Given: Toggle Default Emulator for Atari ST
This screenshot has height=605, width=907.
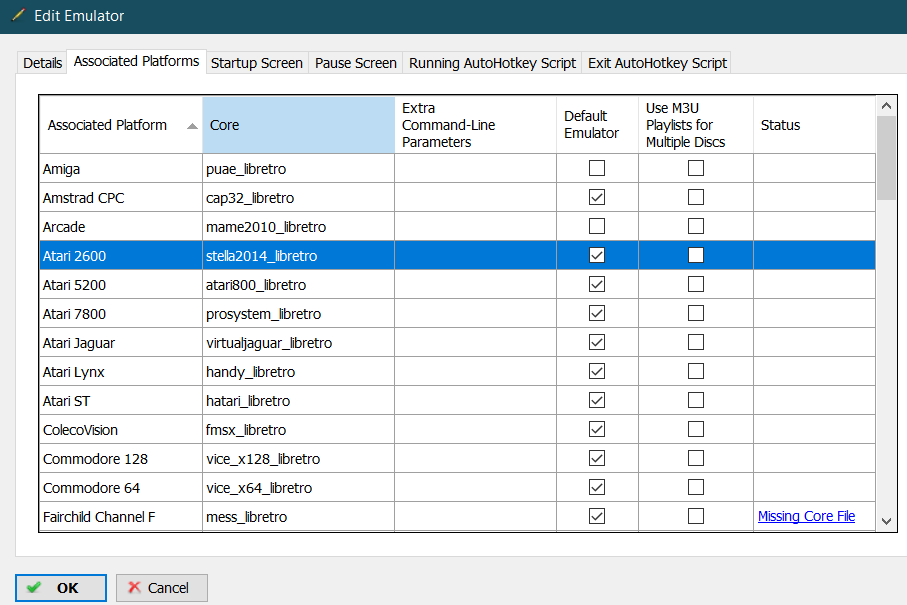Looking at the screenshot, I should (597, 400).
